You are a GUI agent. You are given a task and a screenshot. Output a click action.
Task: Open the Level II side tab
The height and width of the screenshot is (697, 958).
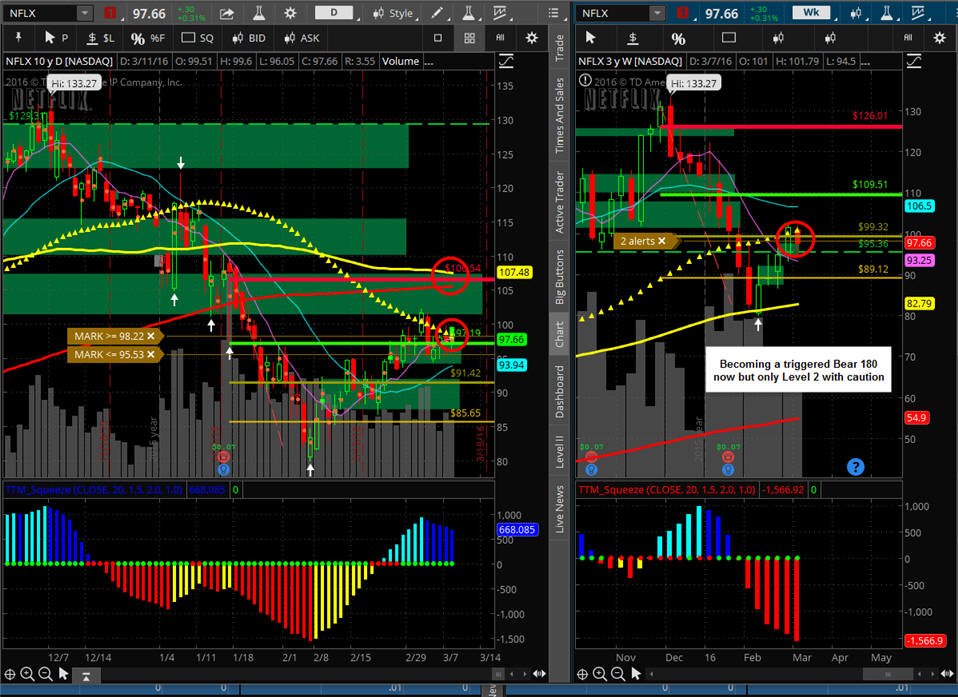[x=559, y=452]
